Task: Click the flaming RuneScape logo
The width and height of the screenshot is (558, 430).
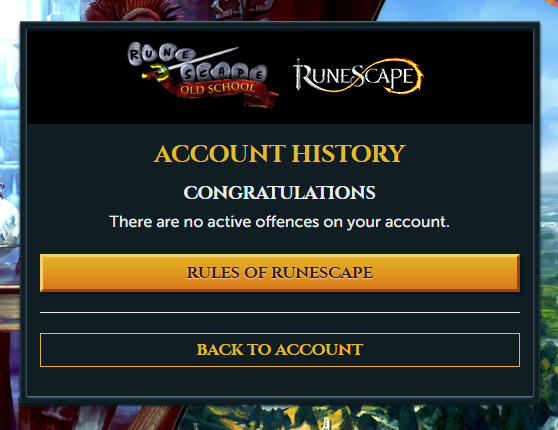Action: coord(358,76)
